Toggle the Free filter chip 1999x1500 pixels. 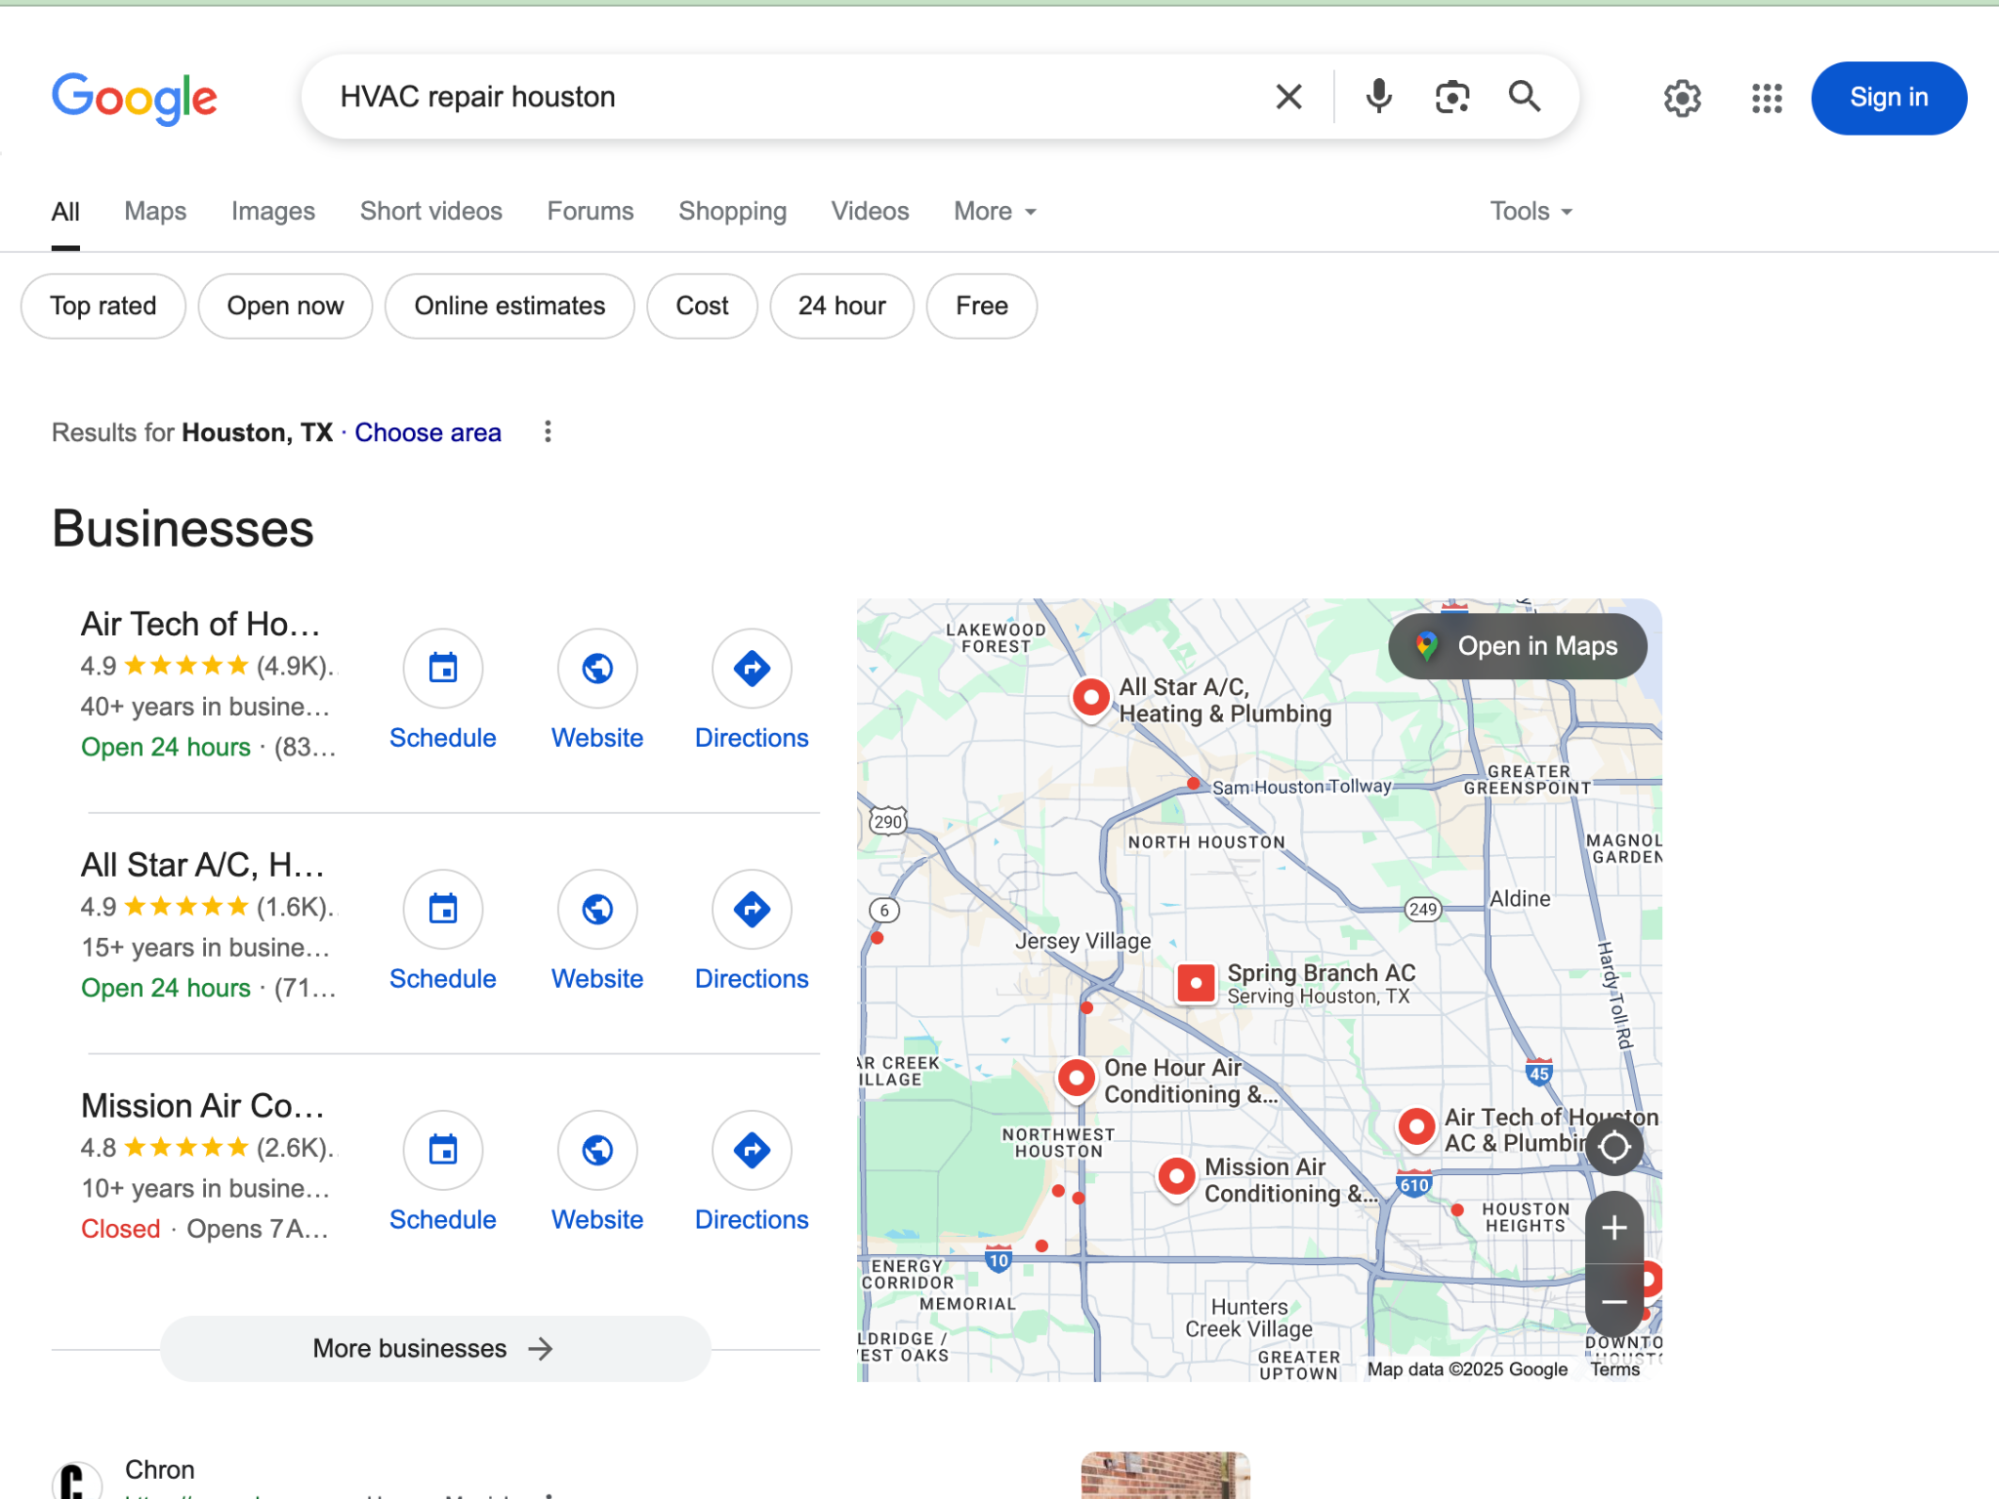(980, 306)
